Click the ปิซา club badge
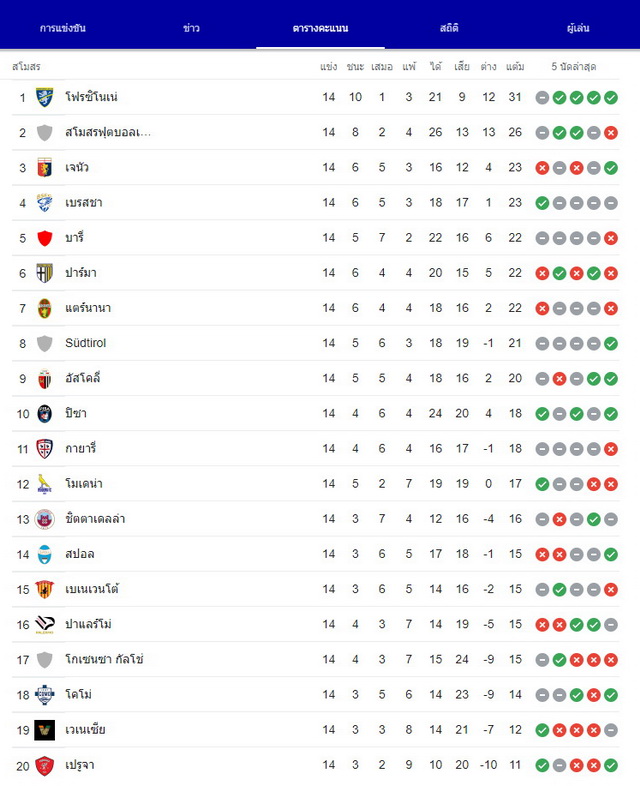 click(x=45, y=414)
